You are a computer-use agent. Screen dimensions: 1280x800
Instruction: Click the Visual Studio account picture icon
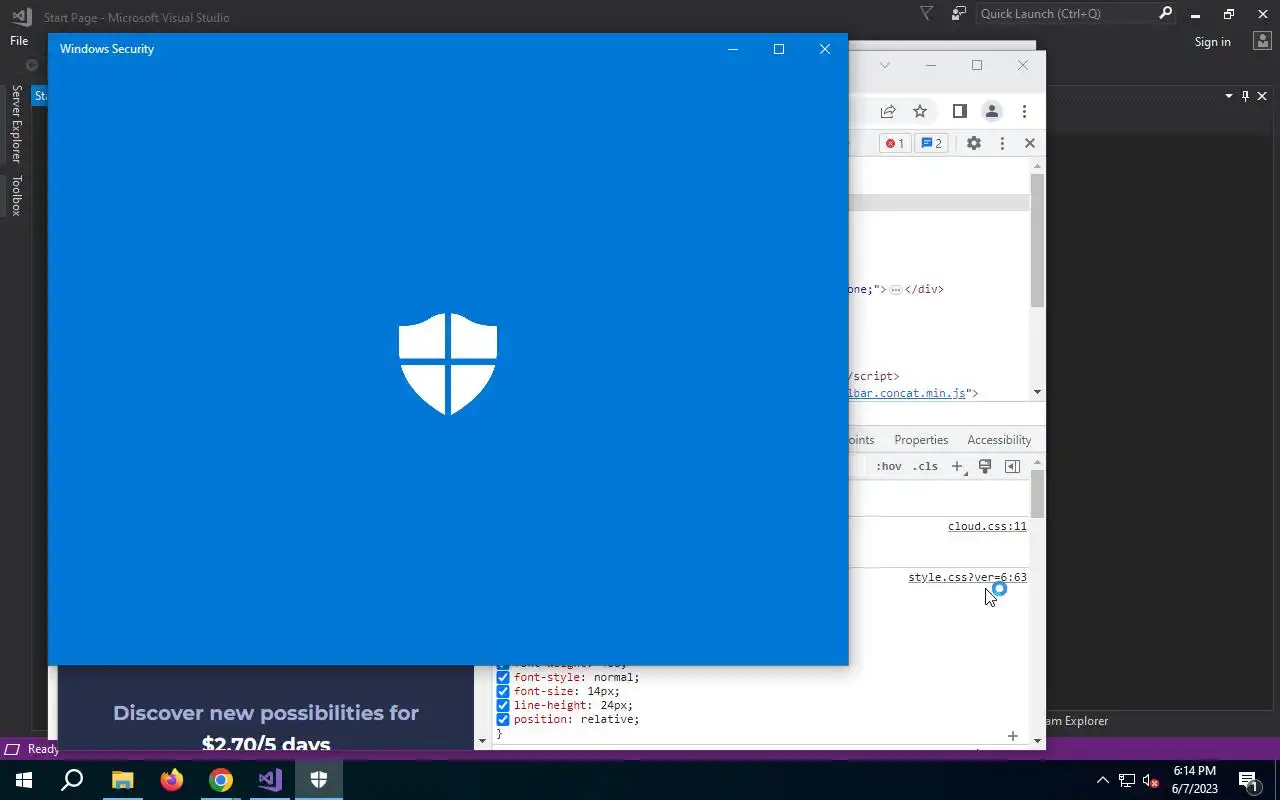click(x=1262, y=41)
